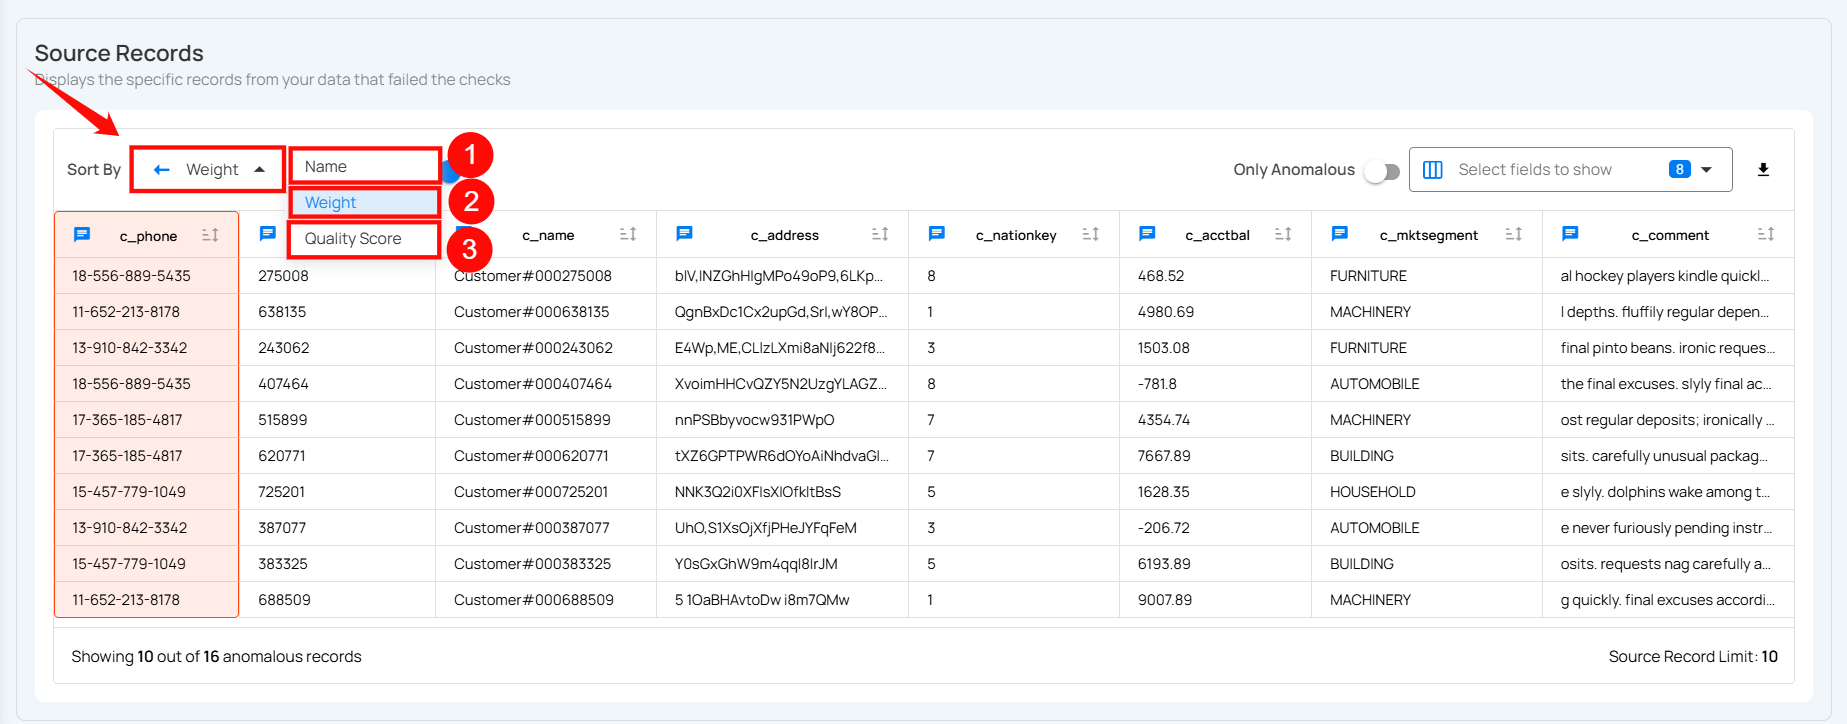
Task: Open the comment icon on the c_nationkey column
Action: coord(936,234)
